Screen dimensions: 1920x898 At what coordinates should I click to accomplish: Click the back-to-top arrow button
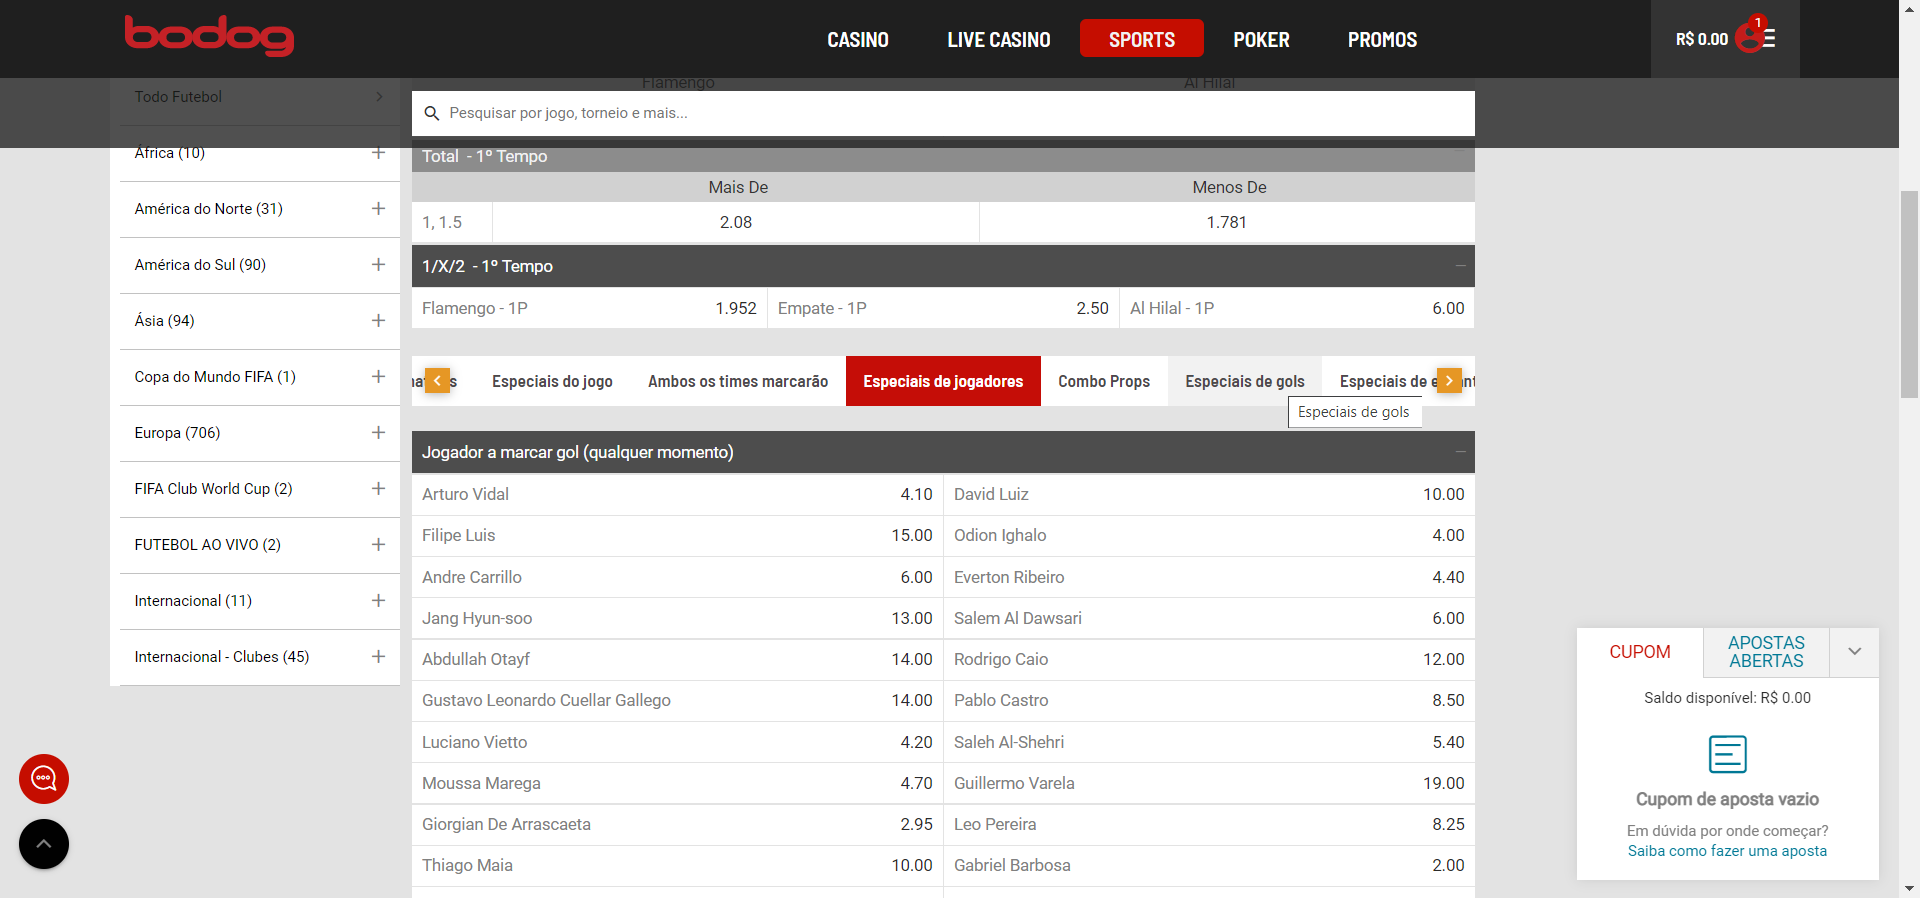pos(44,844)
